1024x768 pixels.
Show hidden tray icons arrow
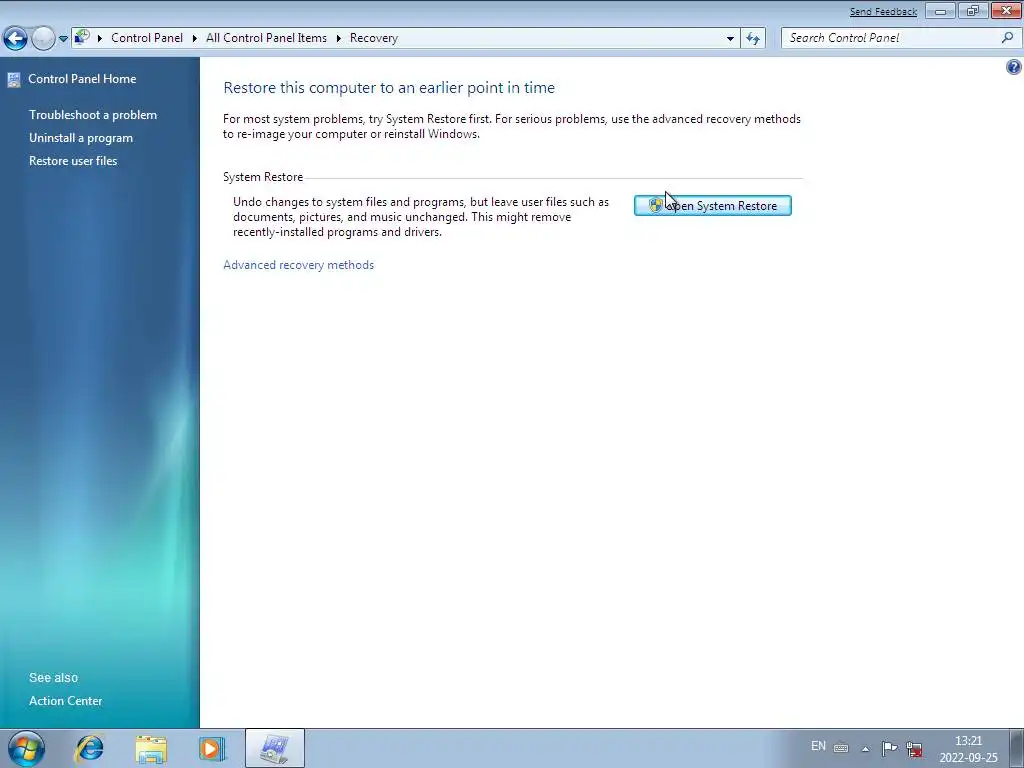[865, 749]
